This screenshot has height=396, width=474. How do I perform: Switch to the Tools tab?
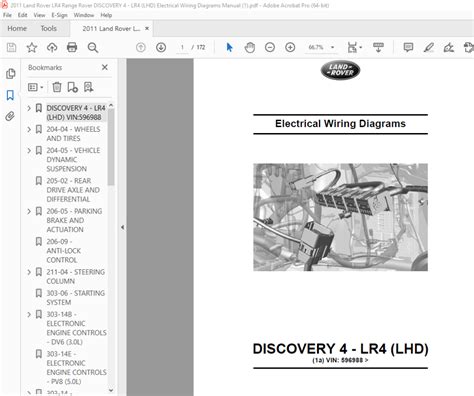click(x=49, y=29)
